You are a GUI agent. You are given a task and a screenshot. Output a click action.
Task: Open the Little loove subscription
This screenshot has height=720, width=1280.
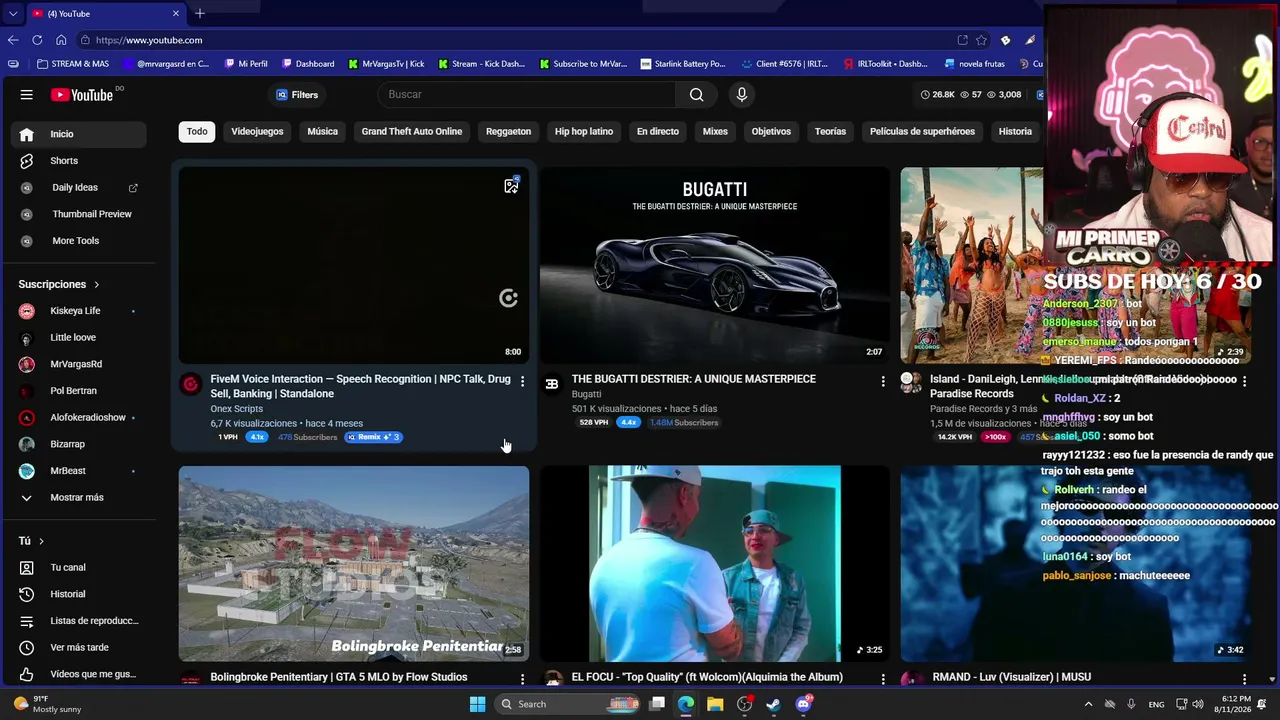pyautogui.click(x=79, y=338)
